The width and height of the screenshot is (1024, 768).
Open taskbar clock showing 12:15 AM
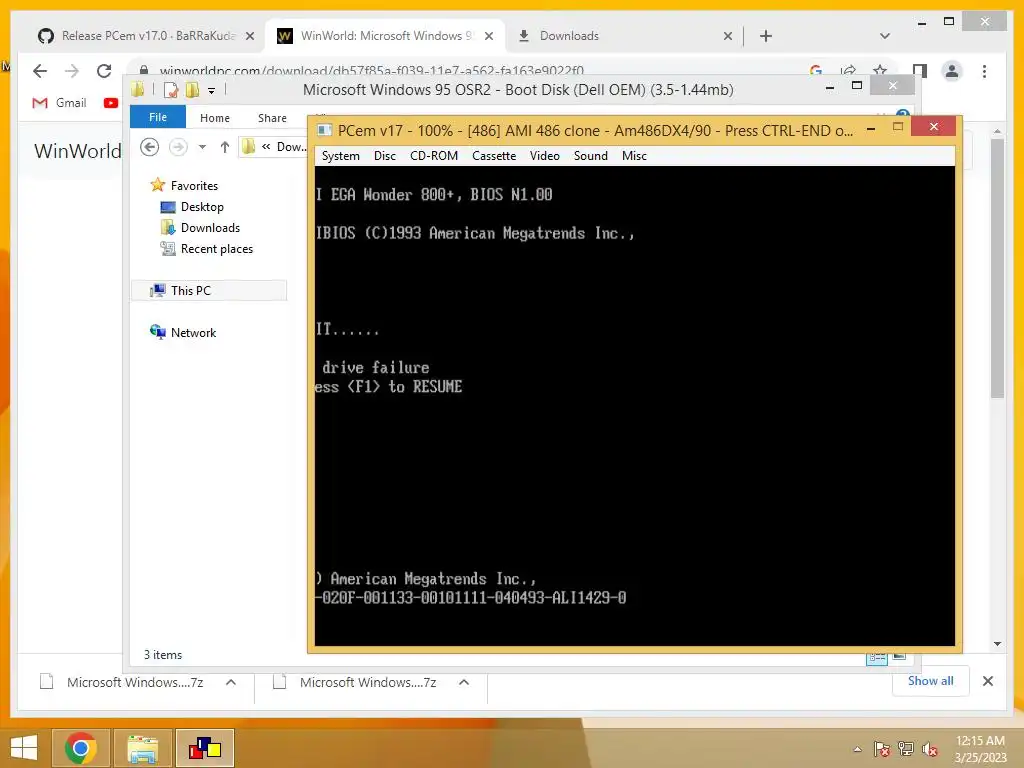980,749
